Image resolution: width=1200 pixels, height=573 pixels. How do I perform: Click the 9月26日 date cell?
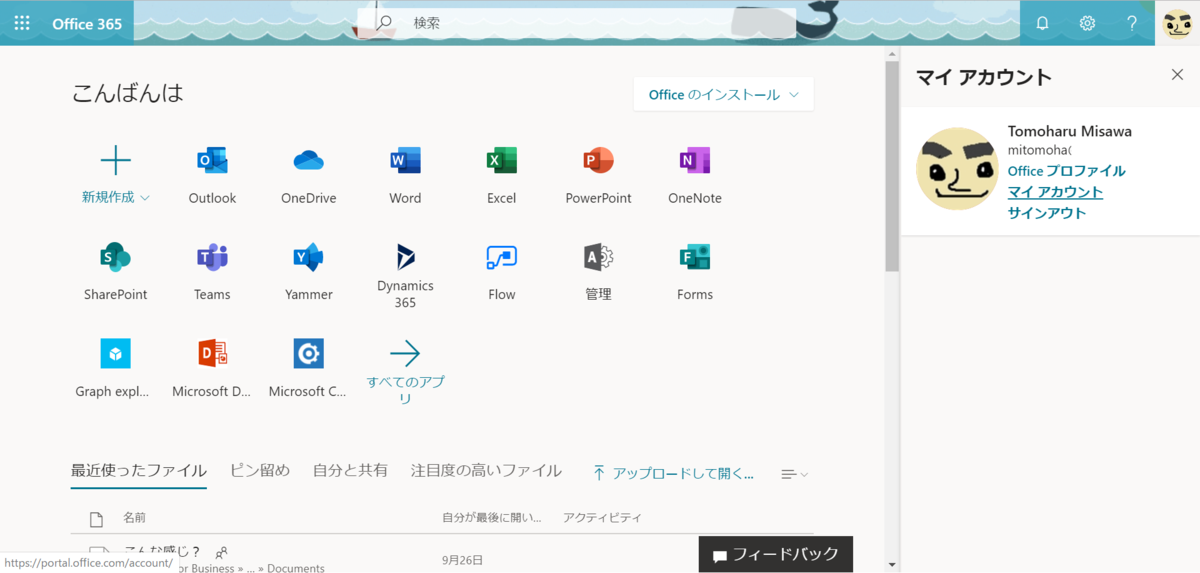[462, 560]
